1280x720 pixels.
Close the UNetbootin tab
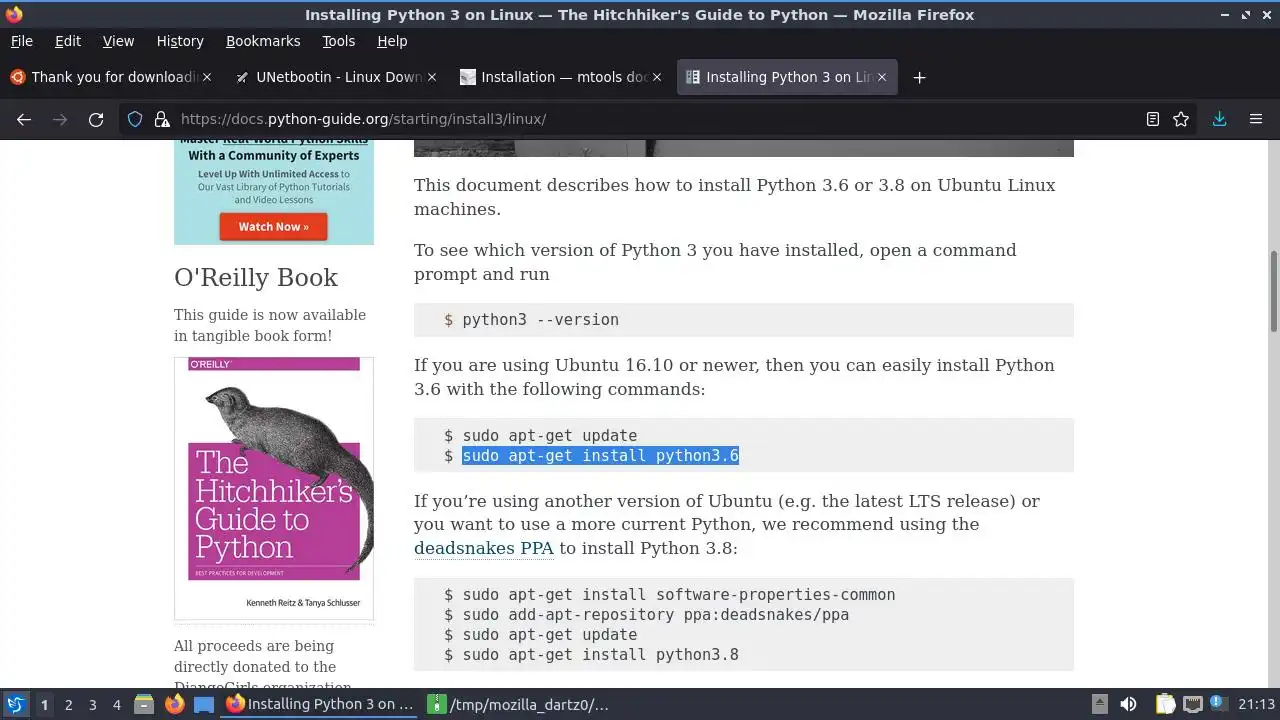tap(432, 77)
